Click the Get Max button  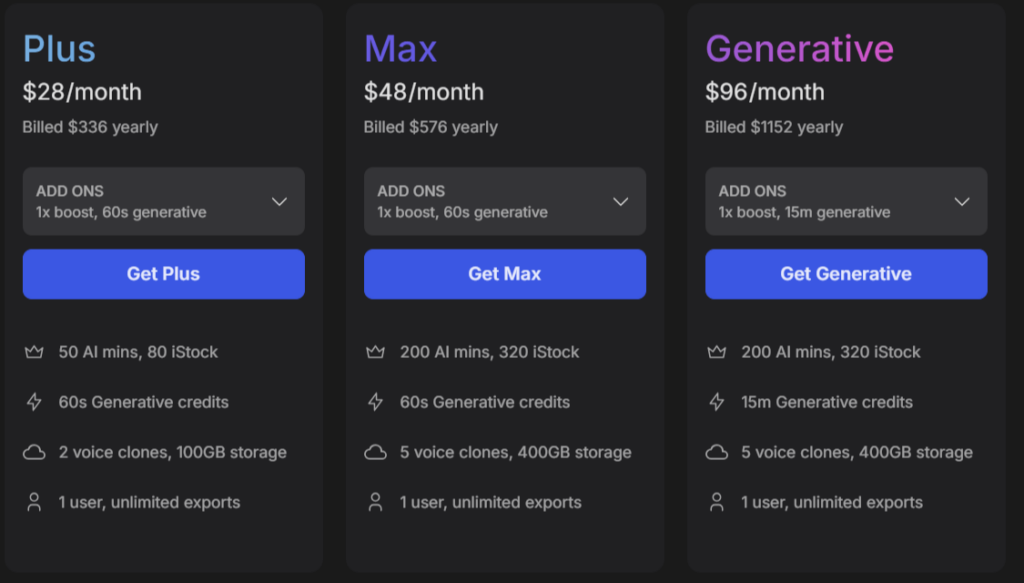pos(505,274)
